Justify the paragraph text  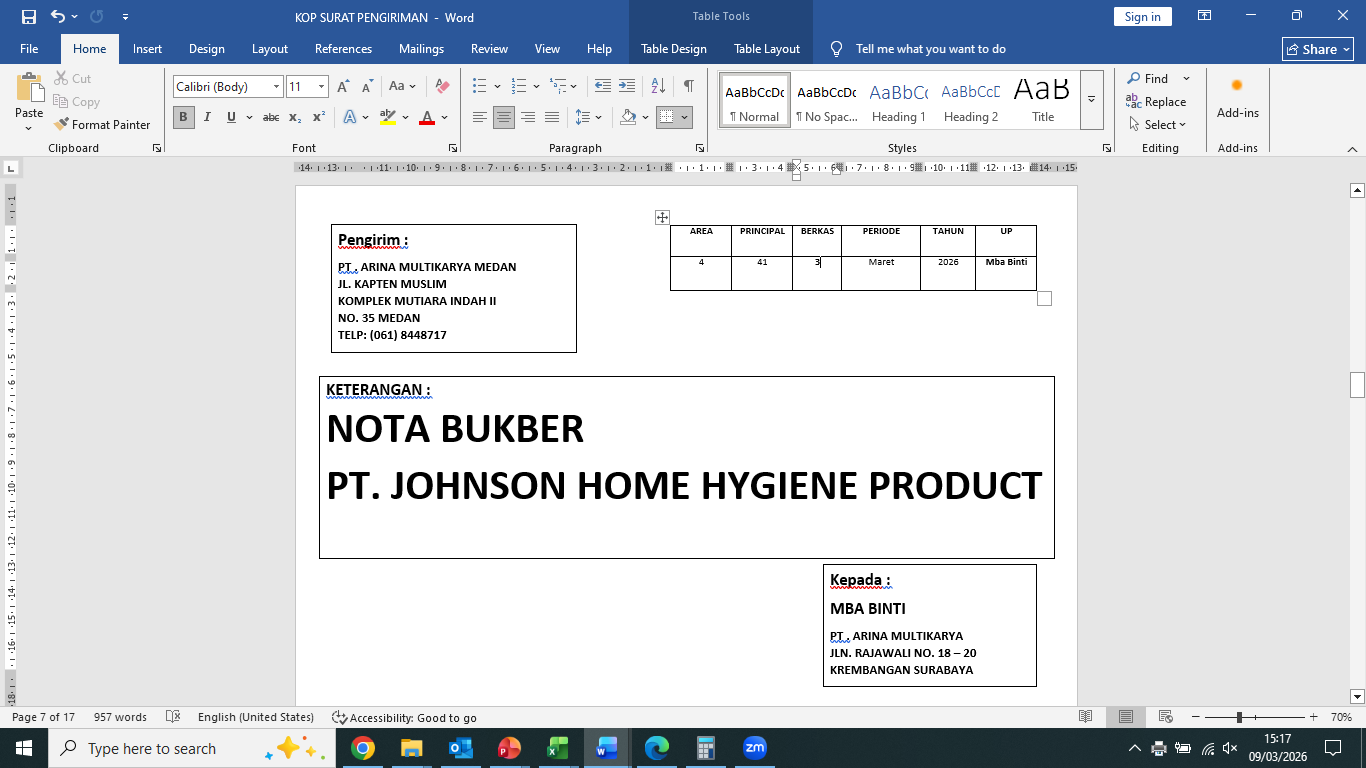coord(552,117)
